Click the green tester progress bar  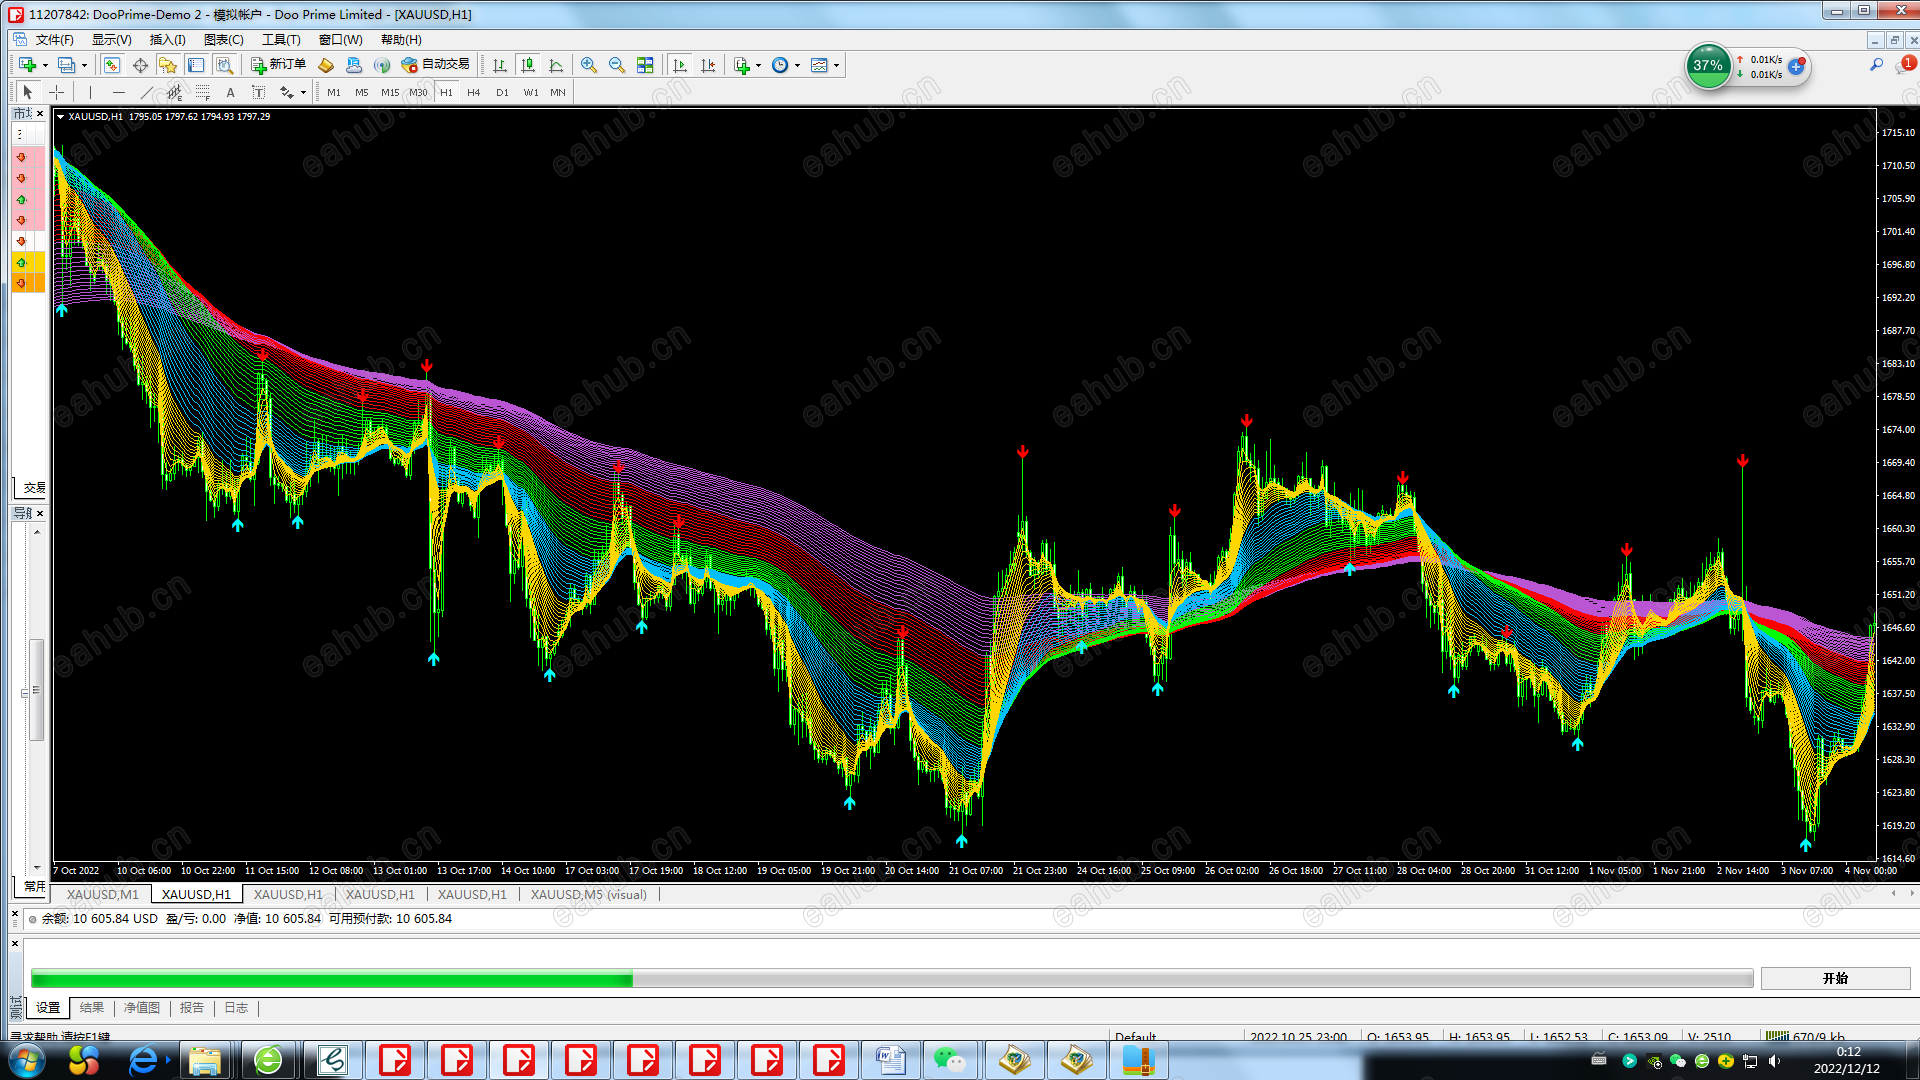click(x=331, y=979)
